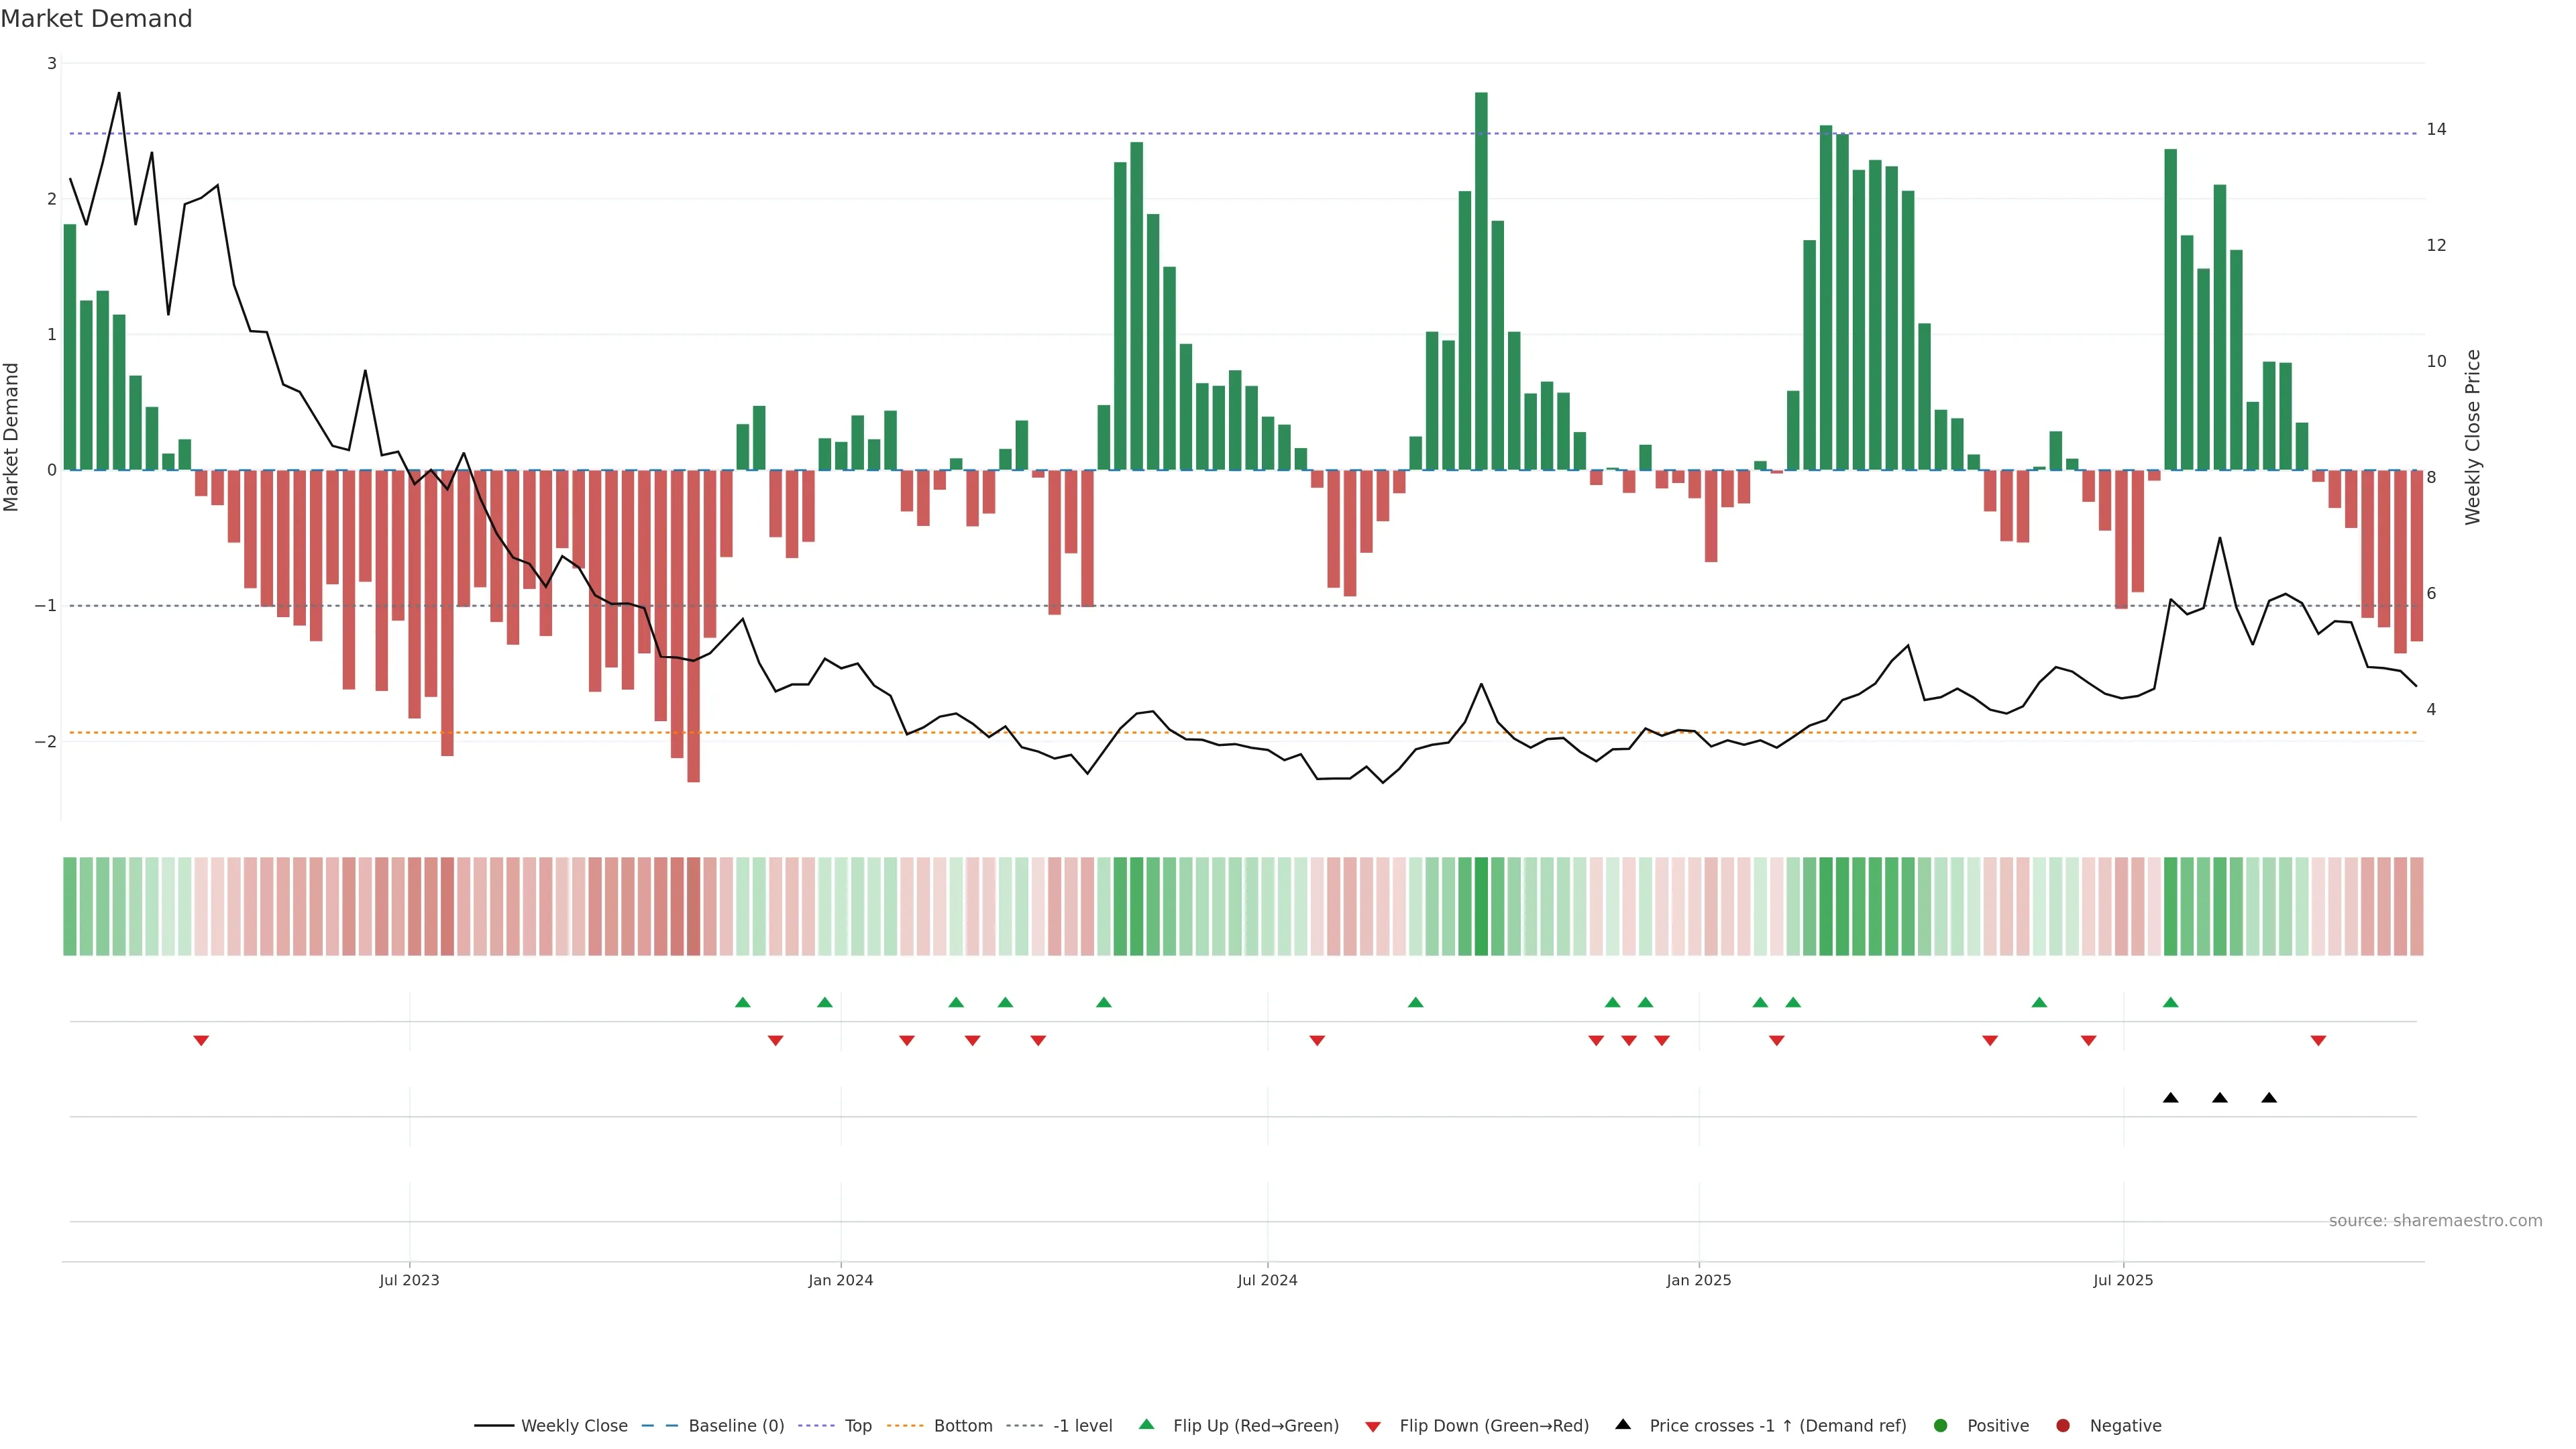Click the dark red Negative legend dot

point(2062,1425)
